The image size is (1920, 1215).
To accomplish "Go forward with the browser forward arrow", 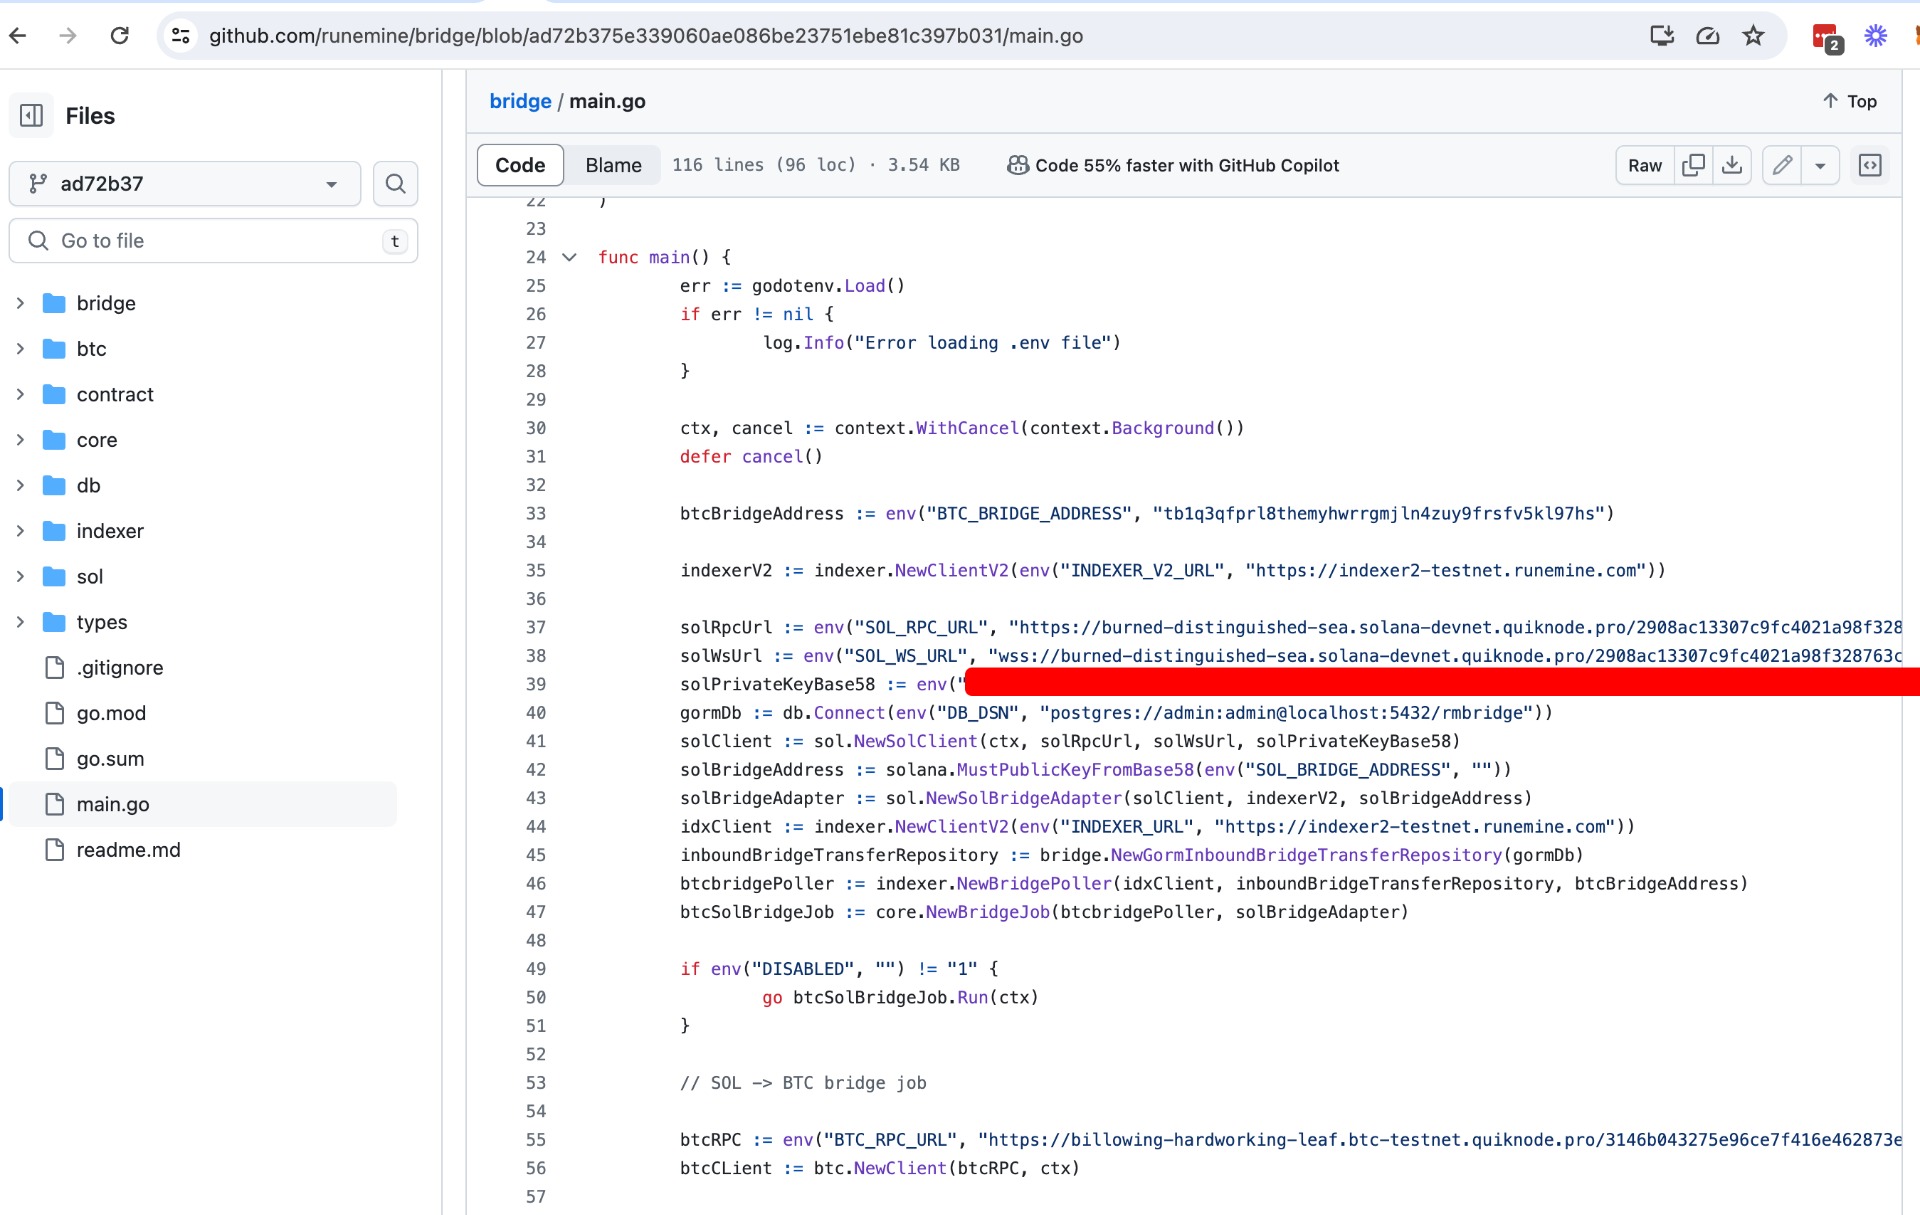I will pos(68,36).
